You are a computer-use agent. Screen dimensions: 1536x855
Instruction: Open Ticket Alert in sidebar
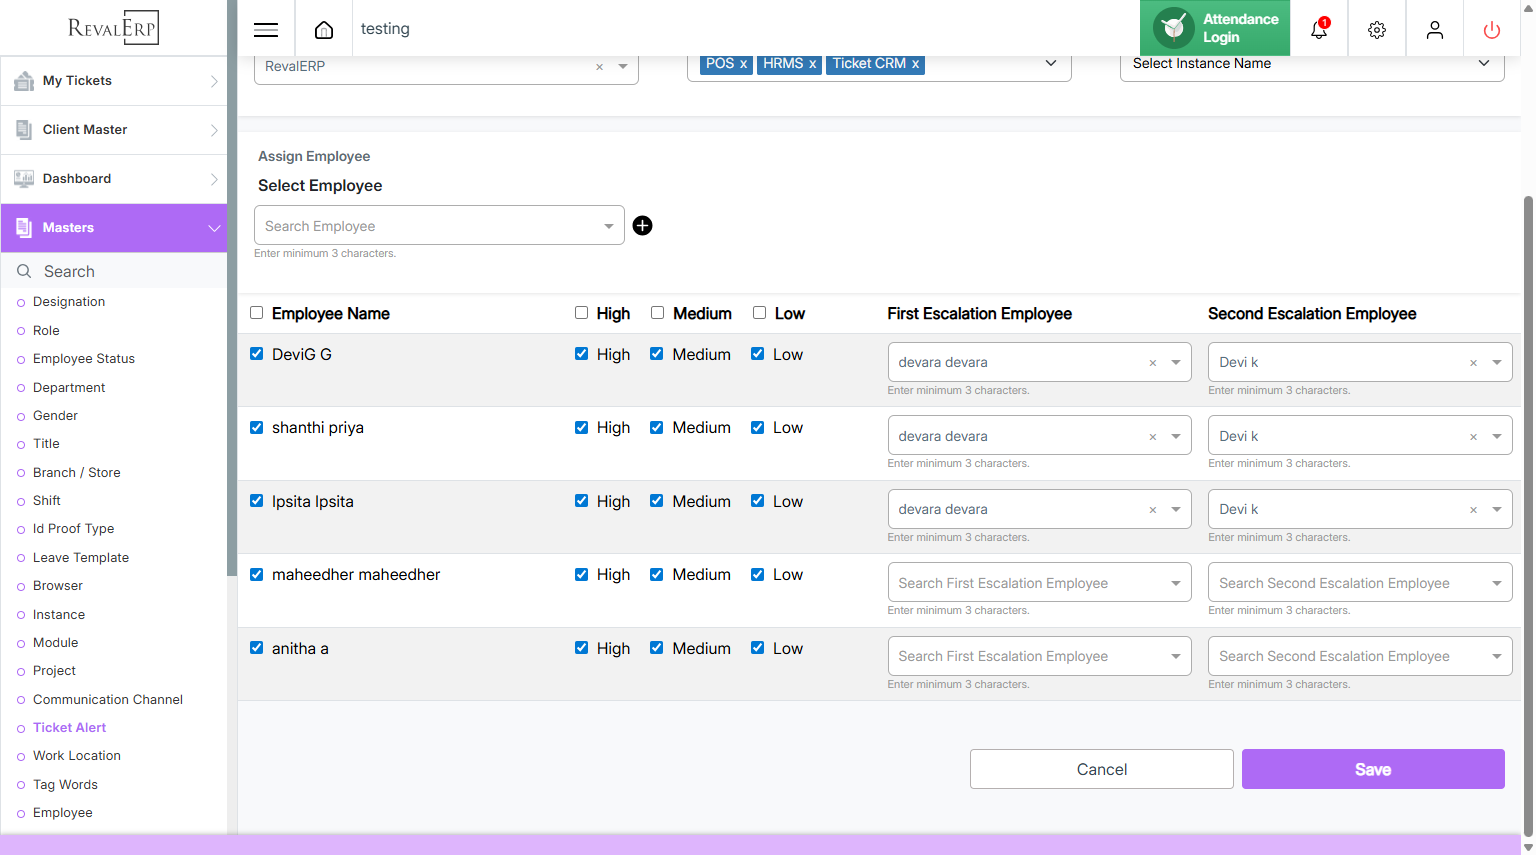tap(69, 728)
